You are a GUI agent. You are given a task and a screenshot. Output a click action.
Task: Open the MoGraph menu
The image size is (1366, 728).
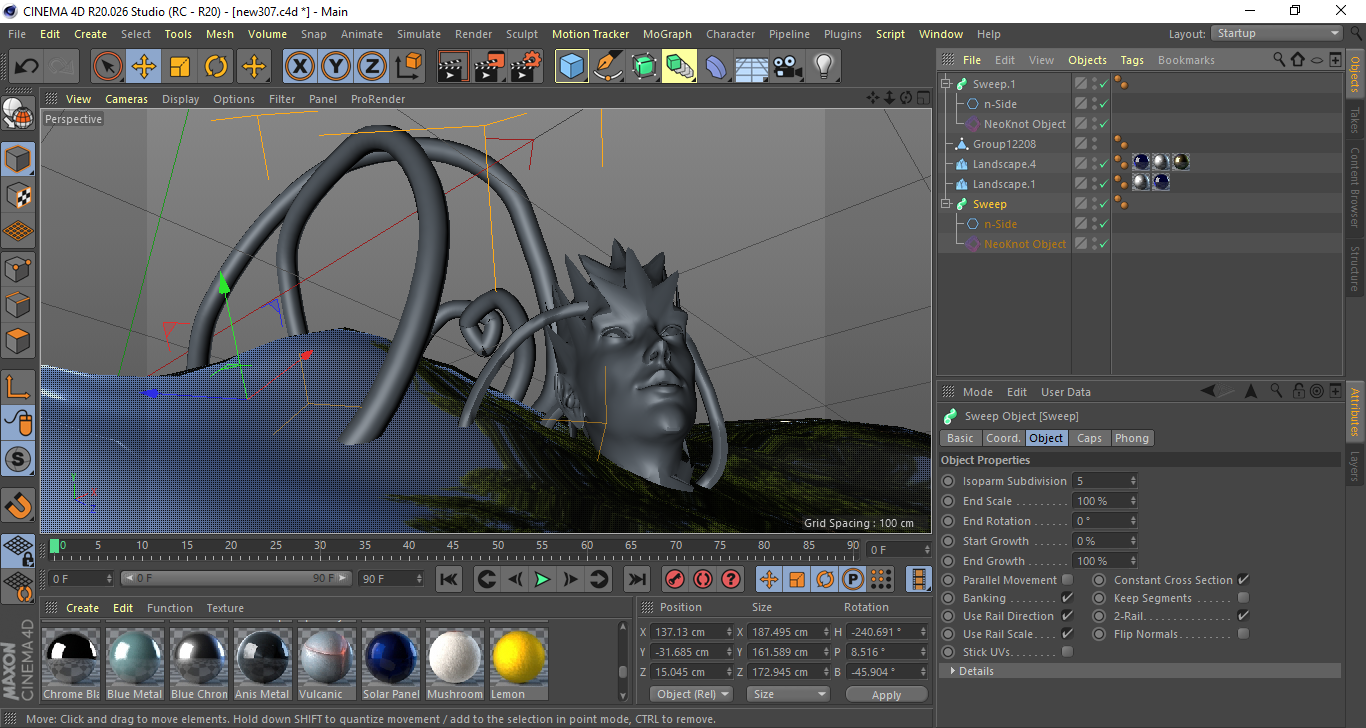[667, 34]
